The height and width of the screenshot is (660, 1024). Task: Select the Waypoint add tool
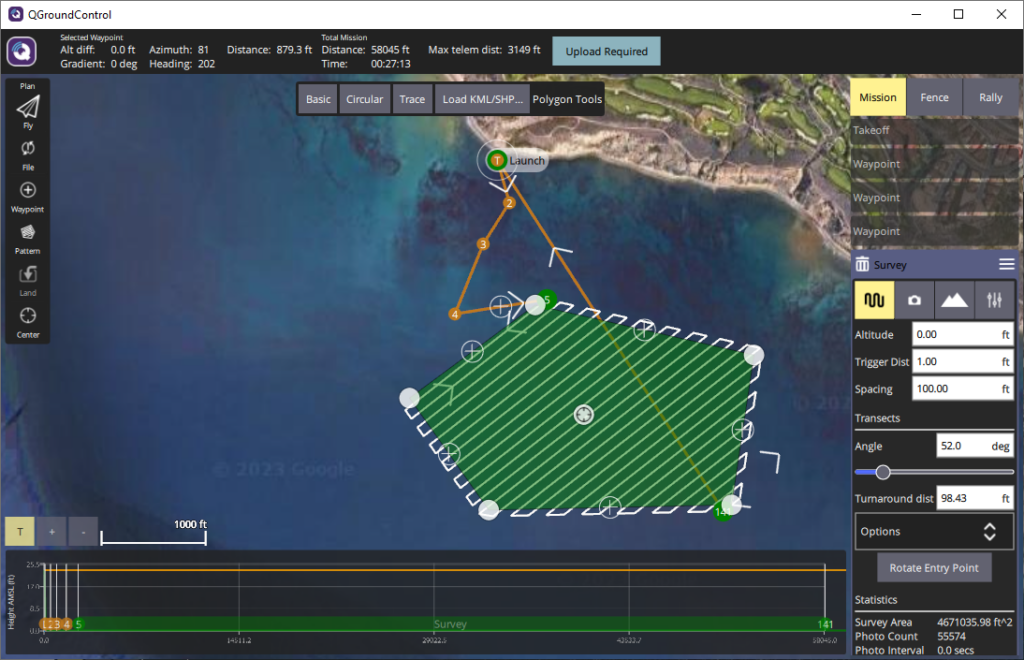click(28, 192)
